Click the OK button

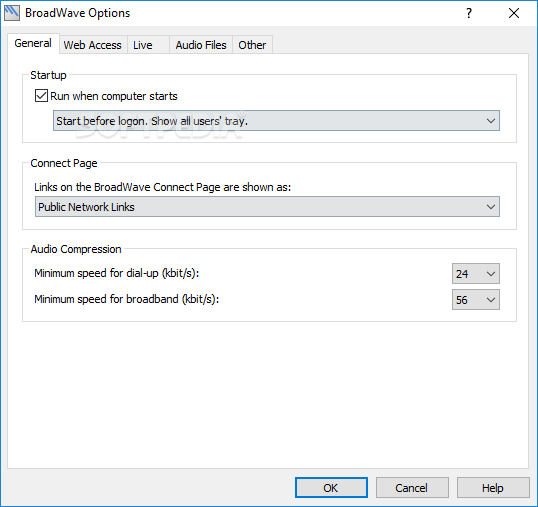(331, 487)
